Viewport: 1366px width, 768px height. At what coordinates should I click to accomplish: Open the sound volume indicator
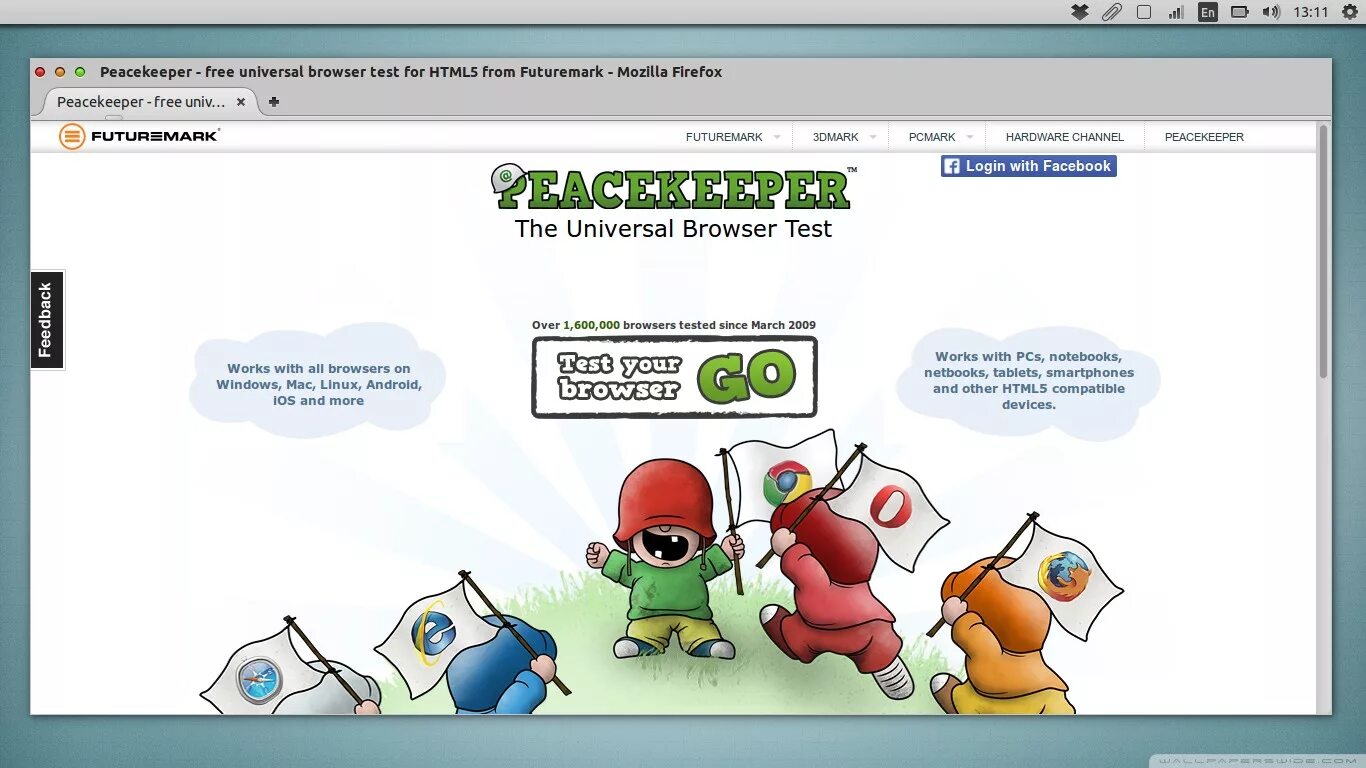pyautogui.click(x=1271, y=12)
